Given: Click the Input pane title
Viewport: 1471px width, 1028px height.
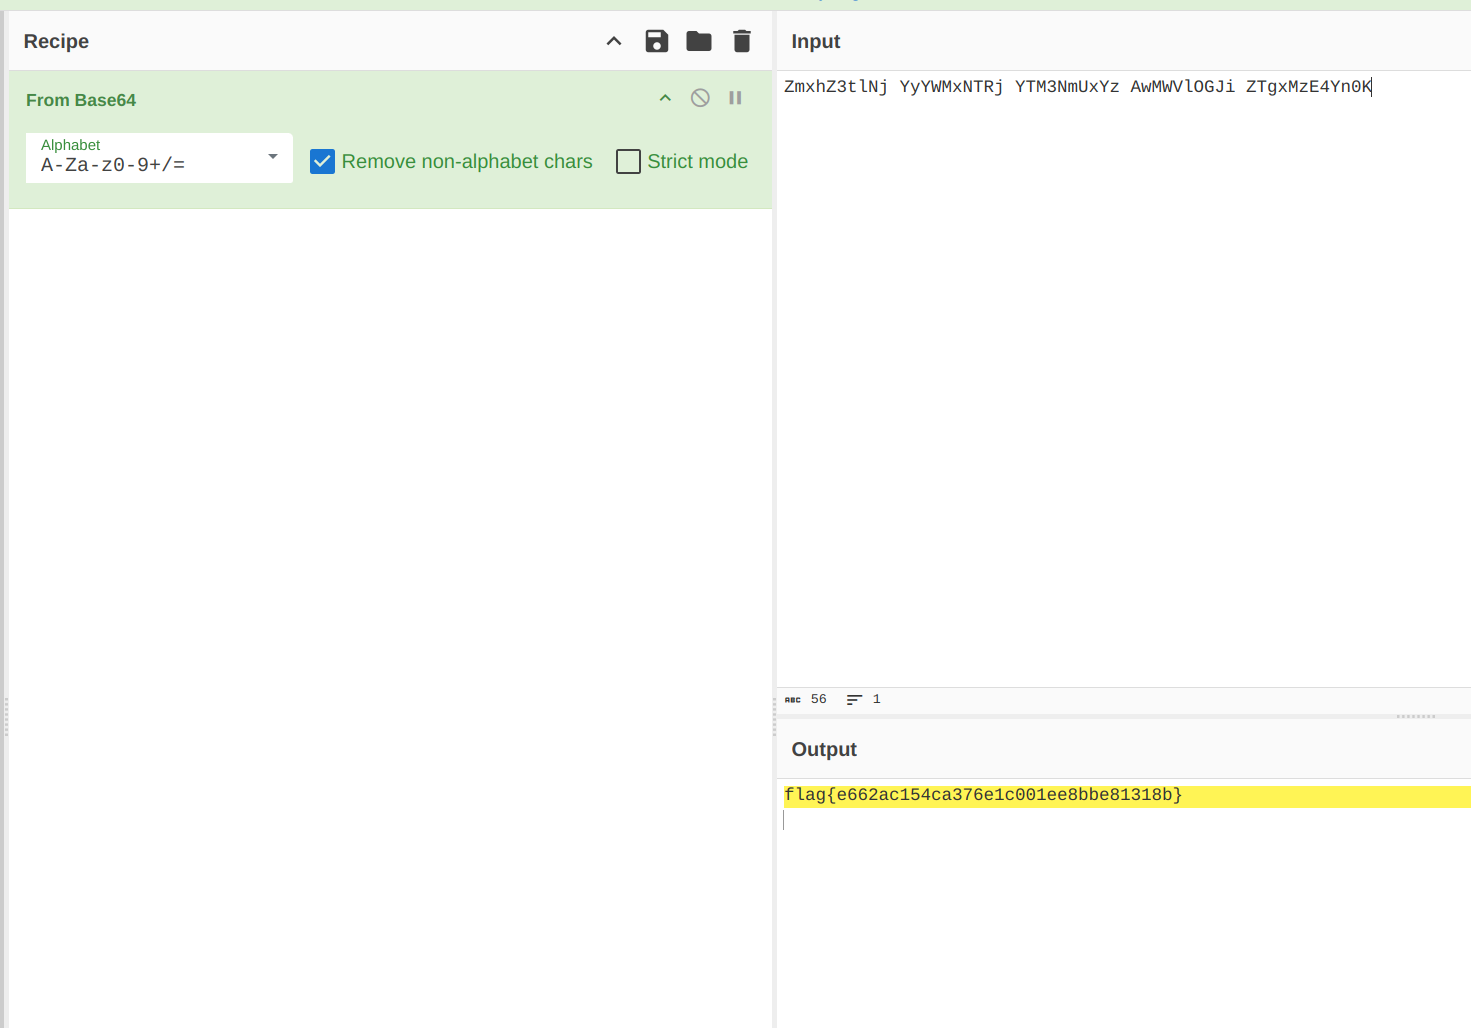Looking at the screenshot, I should click(x=816, y=41).
